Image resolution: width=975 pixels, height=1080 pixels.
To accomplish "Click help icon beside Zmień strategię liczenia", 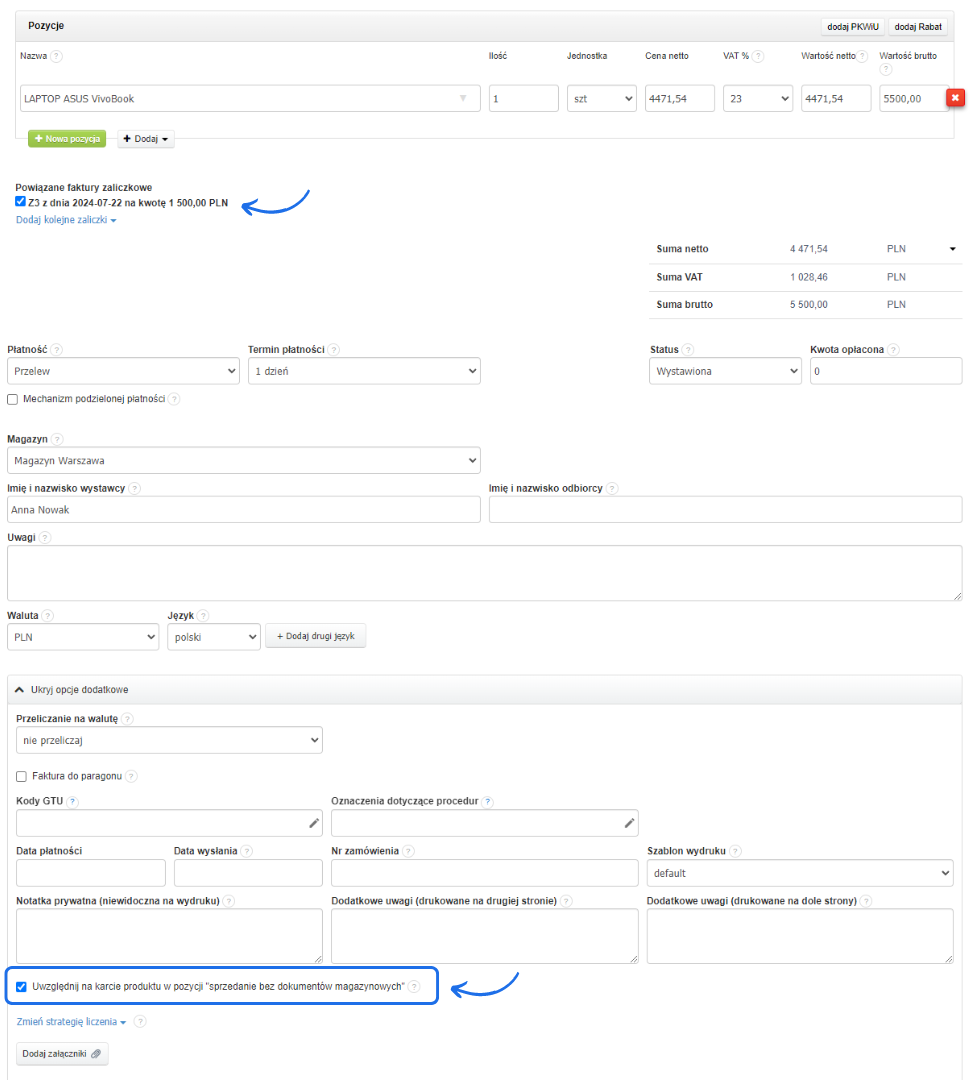I will pos(140,1022).
